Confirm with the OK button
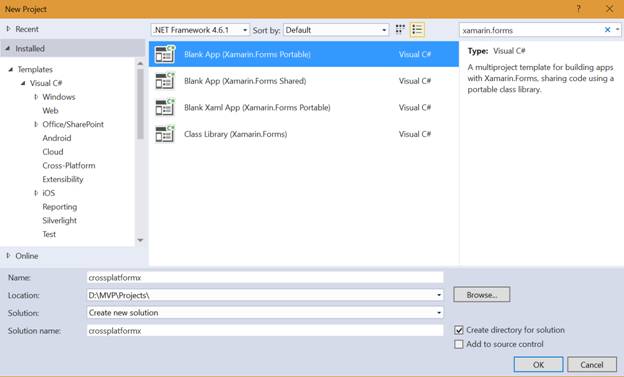Screen dimensions: 624x377 (538, 364)
